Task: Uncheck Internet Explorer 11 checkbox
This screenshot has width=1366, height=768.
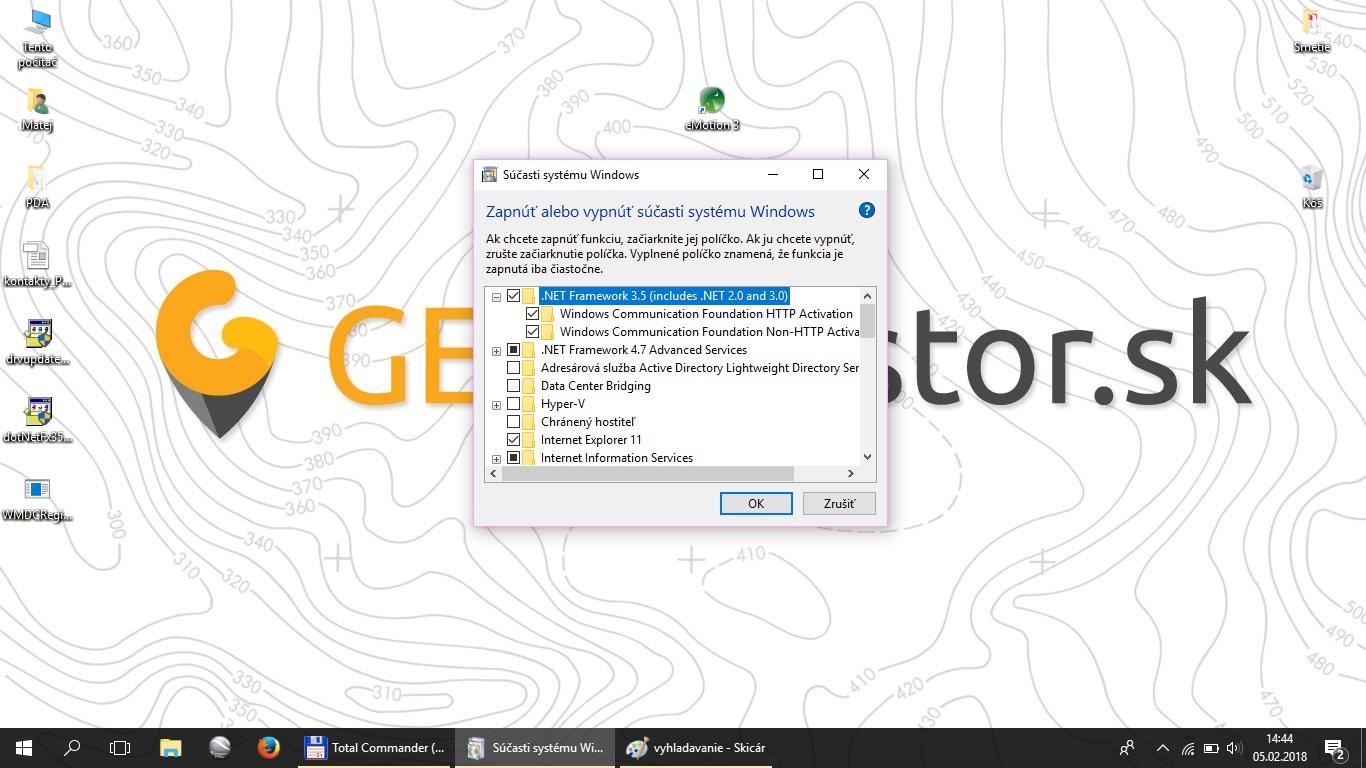Action: pos(514,440)
